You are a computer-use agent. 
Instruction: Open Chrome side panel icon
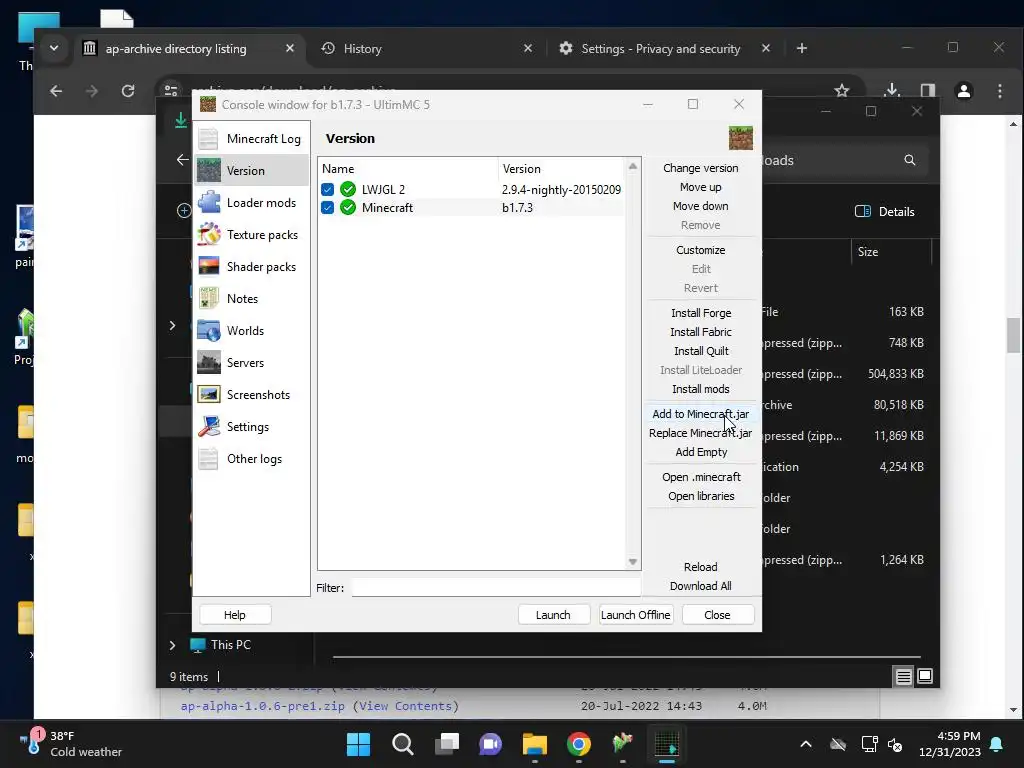pos(927,91)
